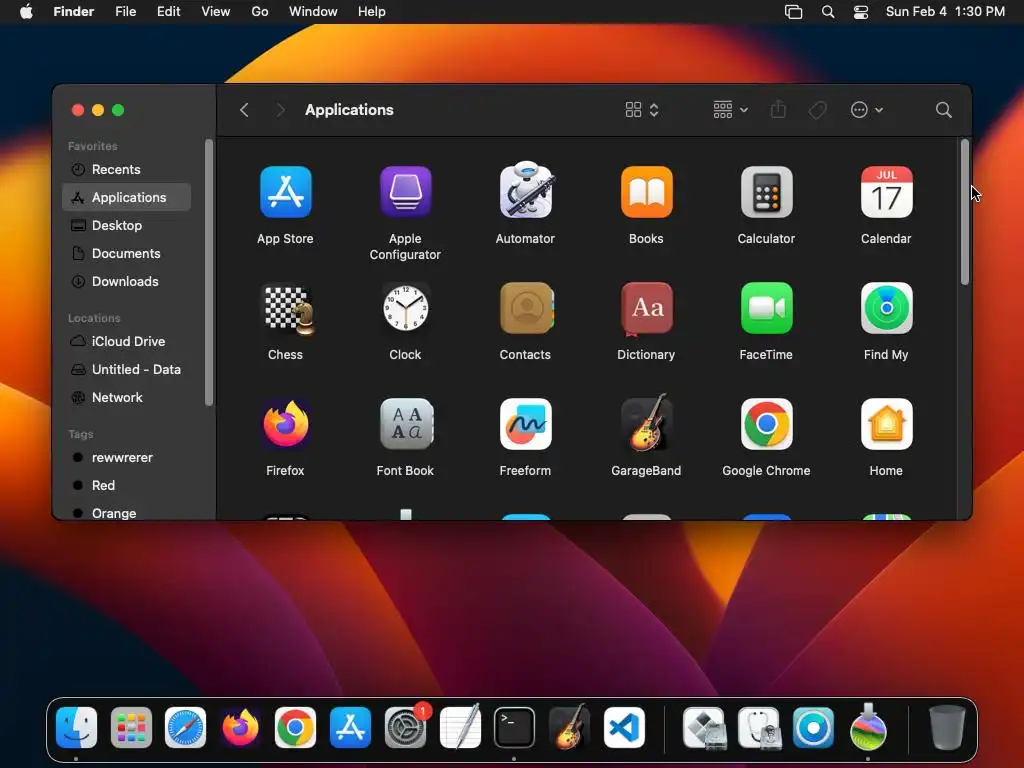Open the icon view switcher dropdown
The image size is (1024, 768).
[x=641, y=110]
